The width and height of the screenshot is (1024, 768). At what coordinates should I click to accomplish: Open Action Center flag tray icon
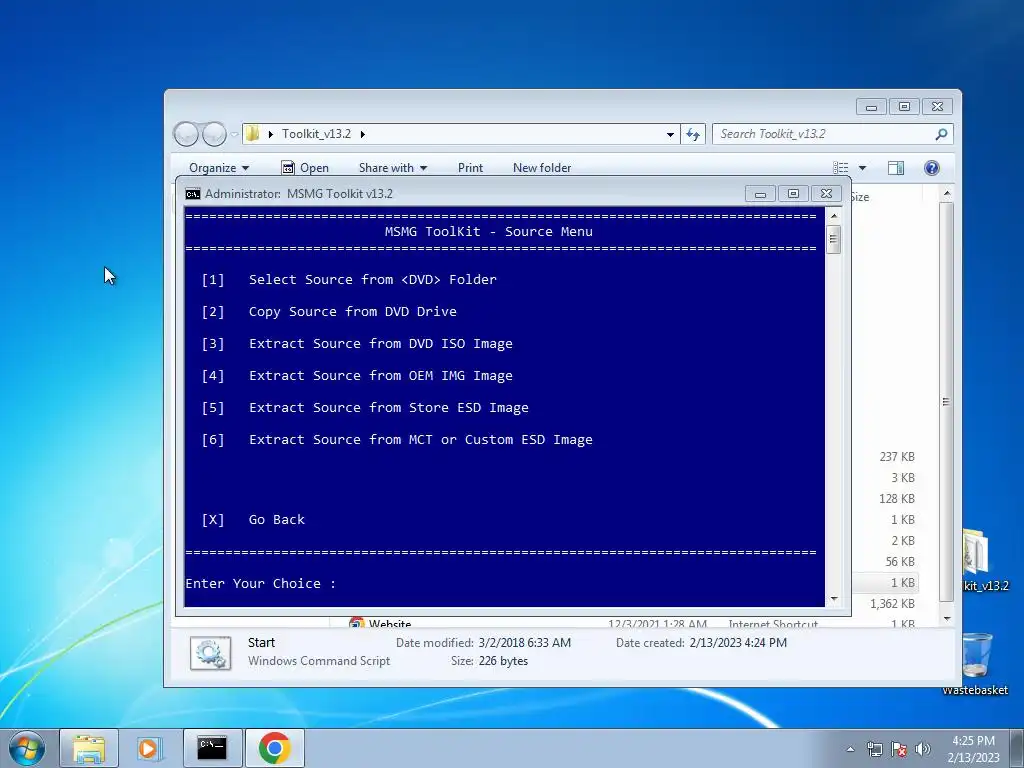pos(899,749)
